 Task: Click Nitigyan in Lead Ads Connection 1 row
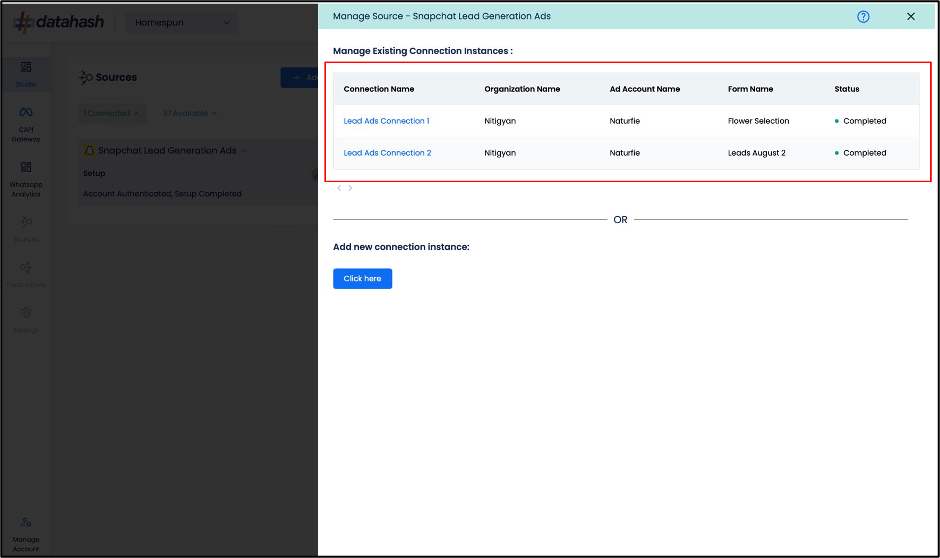pos(500,121)
